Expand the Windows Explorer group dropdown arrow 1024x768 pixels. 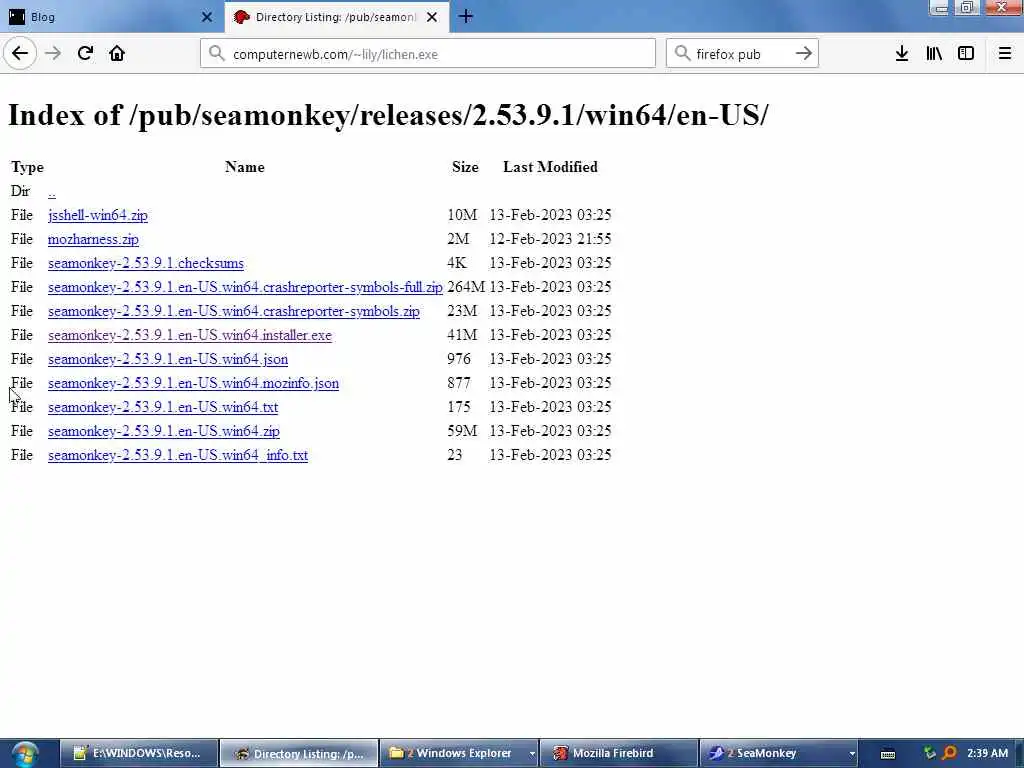pos(532,754)
